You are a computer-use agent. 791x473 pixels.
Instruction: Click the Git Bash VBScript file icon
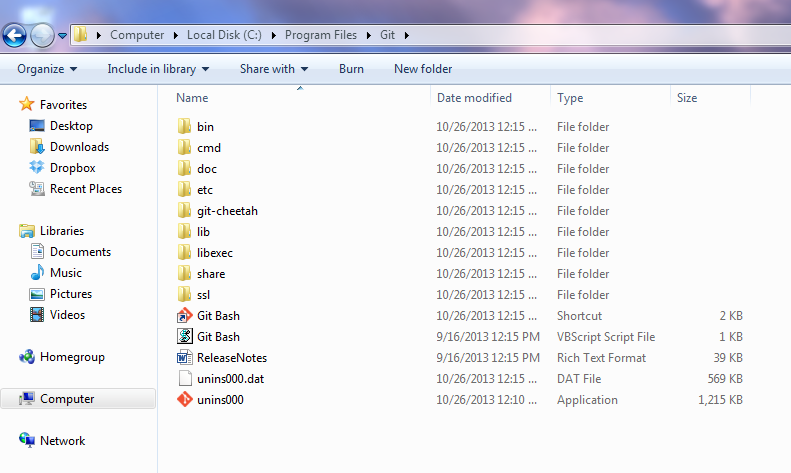click(x=184, y=337)
